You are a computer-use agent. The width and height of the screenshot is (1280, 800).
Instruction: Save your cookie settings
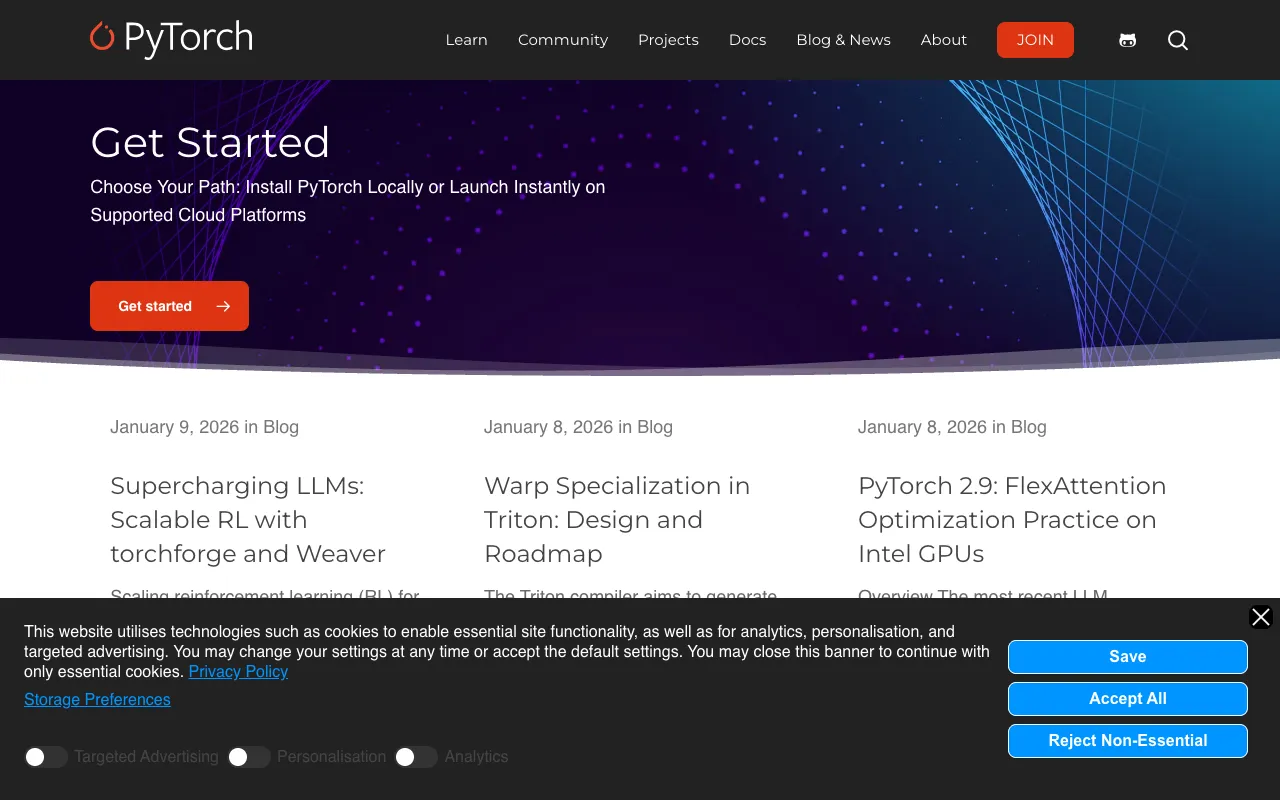pyautogui.click(x=1127, y=657)
